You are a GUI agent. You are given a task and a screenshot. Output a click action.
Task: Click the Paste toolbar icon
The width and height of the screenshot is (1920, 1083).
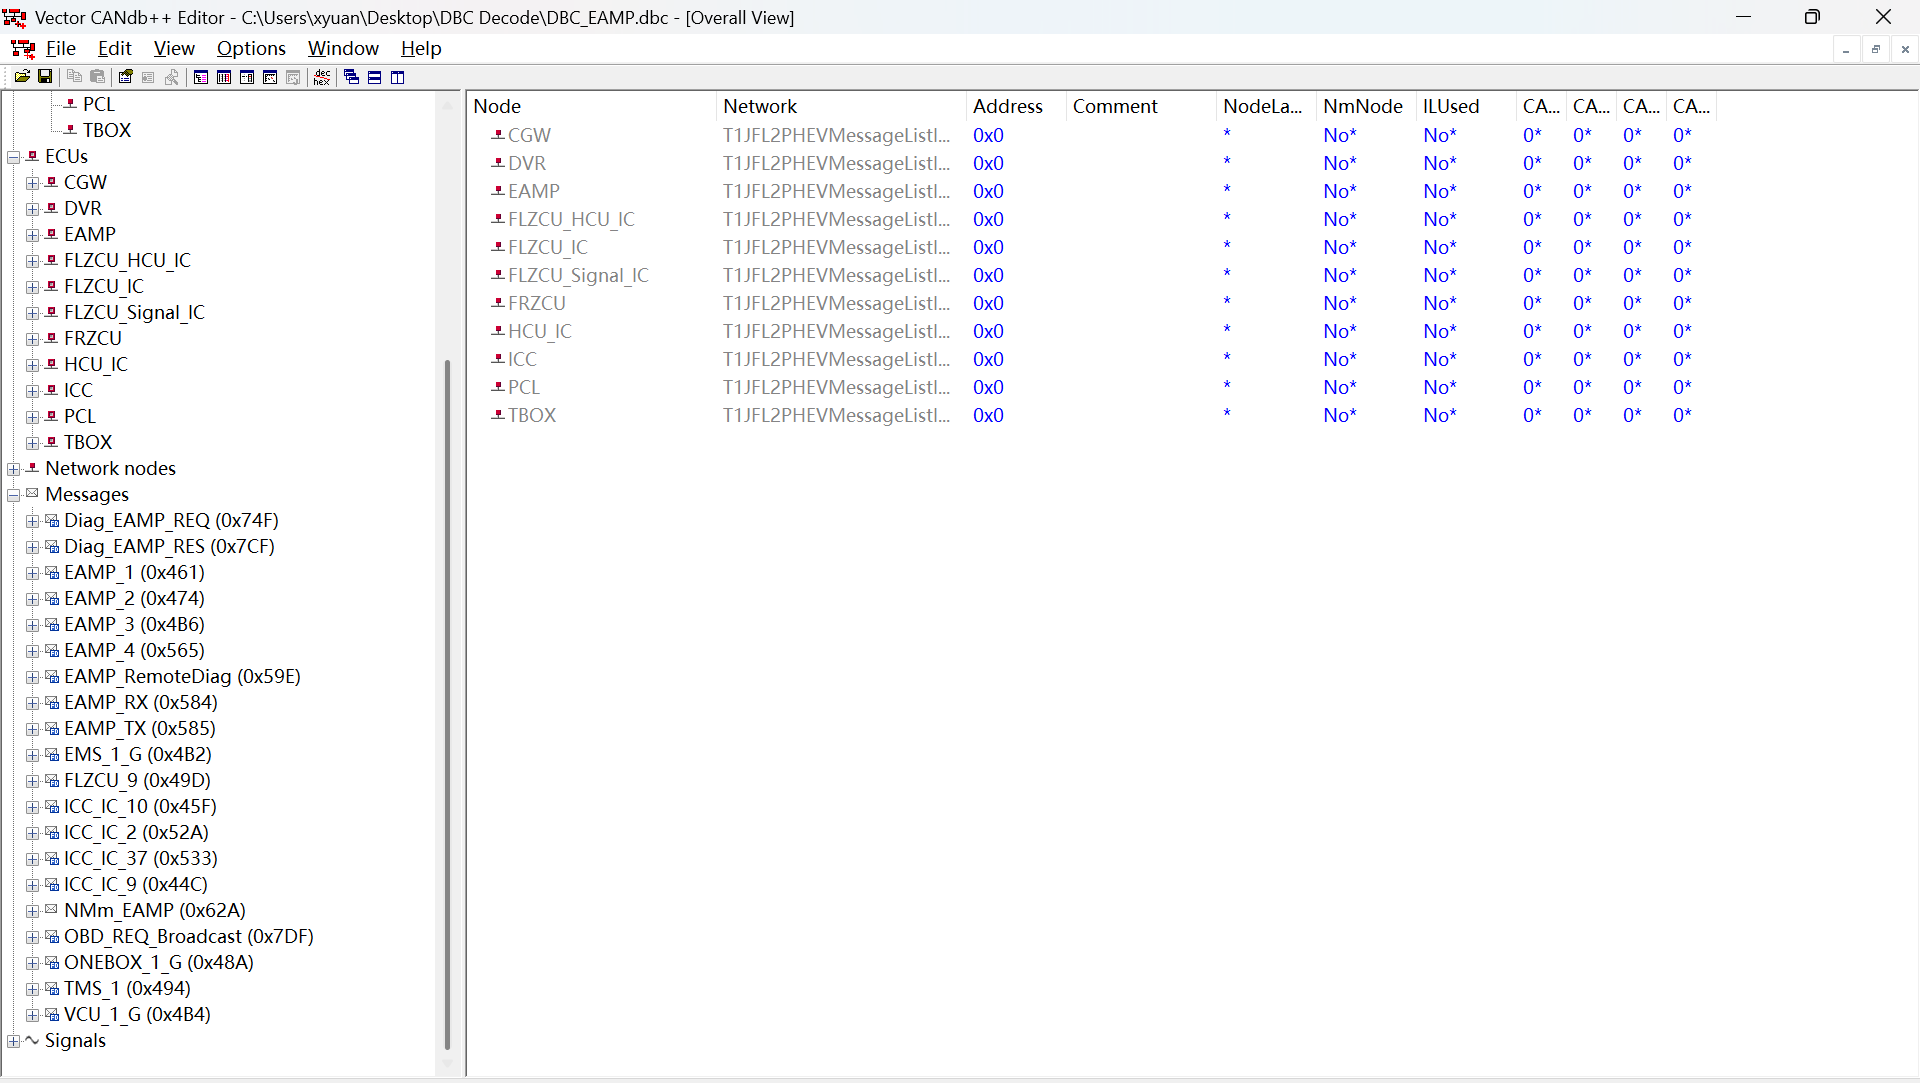pos(98,77)
